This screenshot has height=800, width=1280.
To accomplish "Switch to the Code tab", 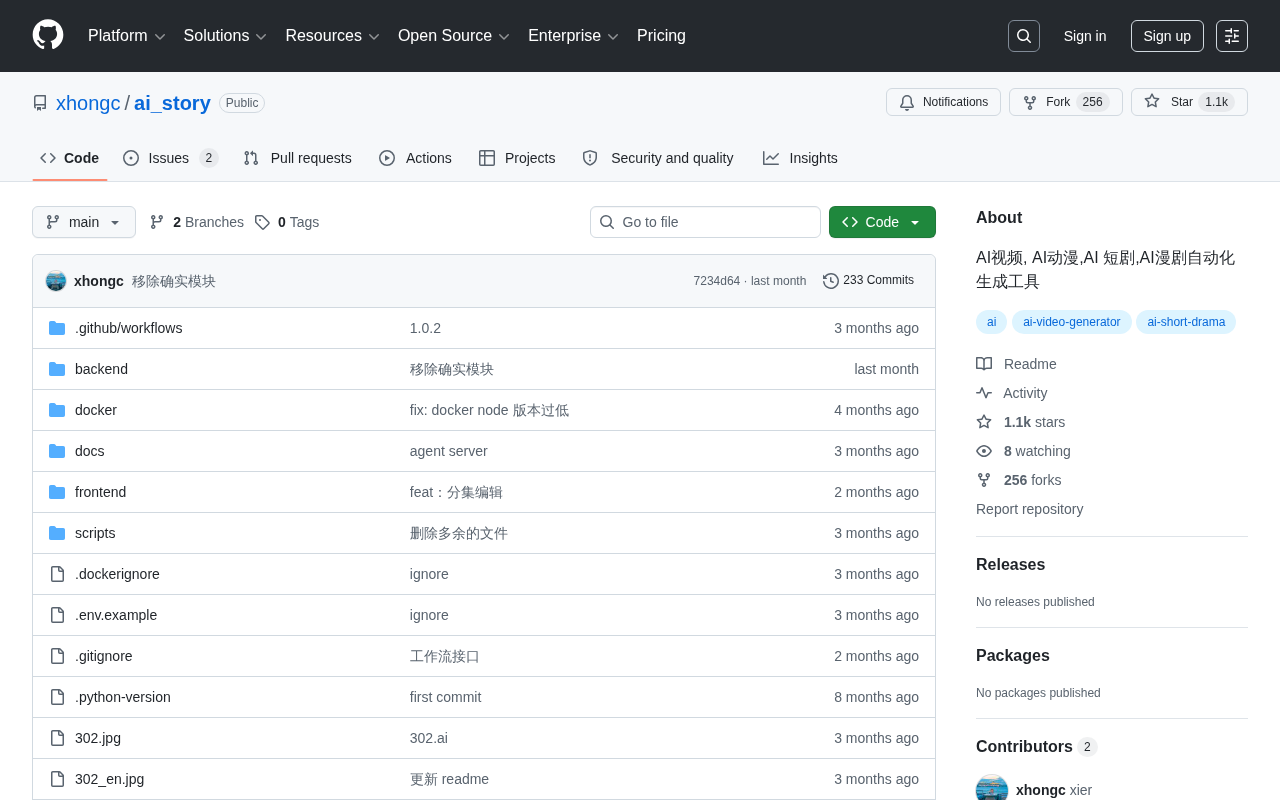I will [70, 158].
